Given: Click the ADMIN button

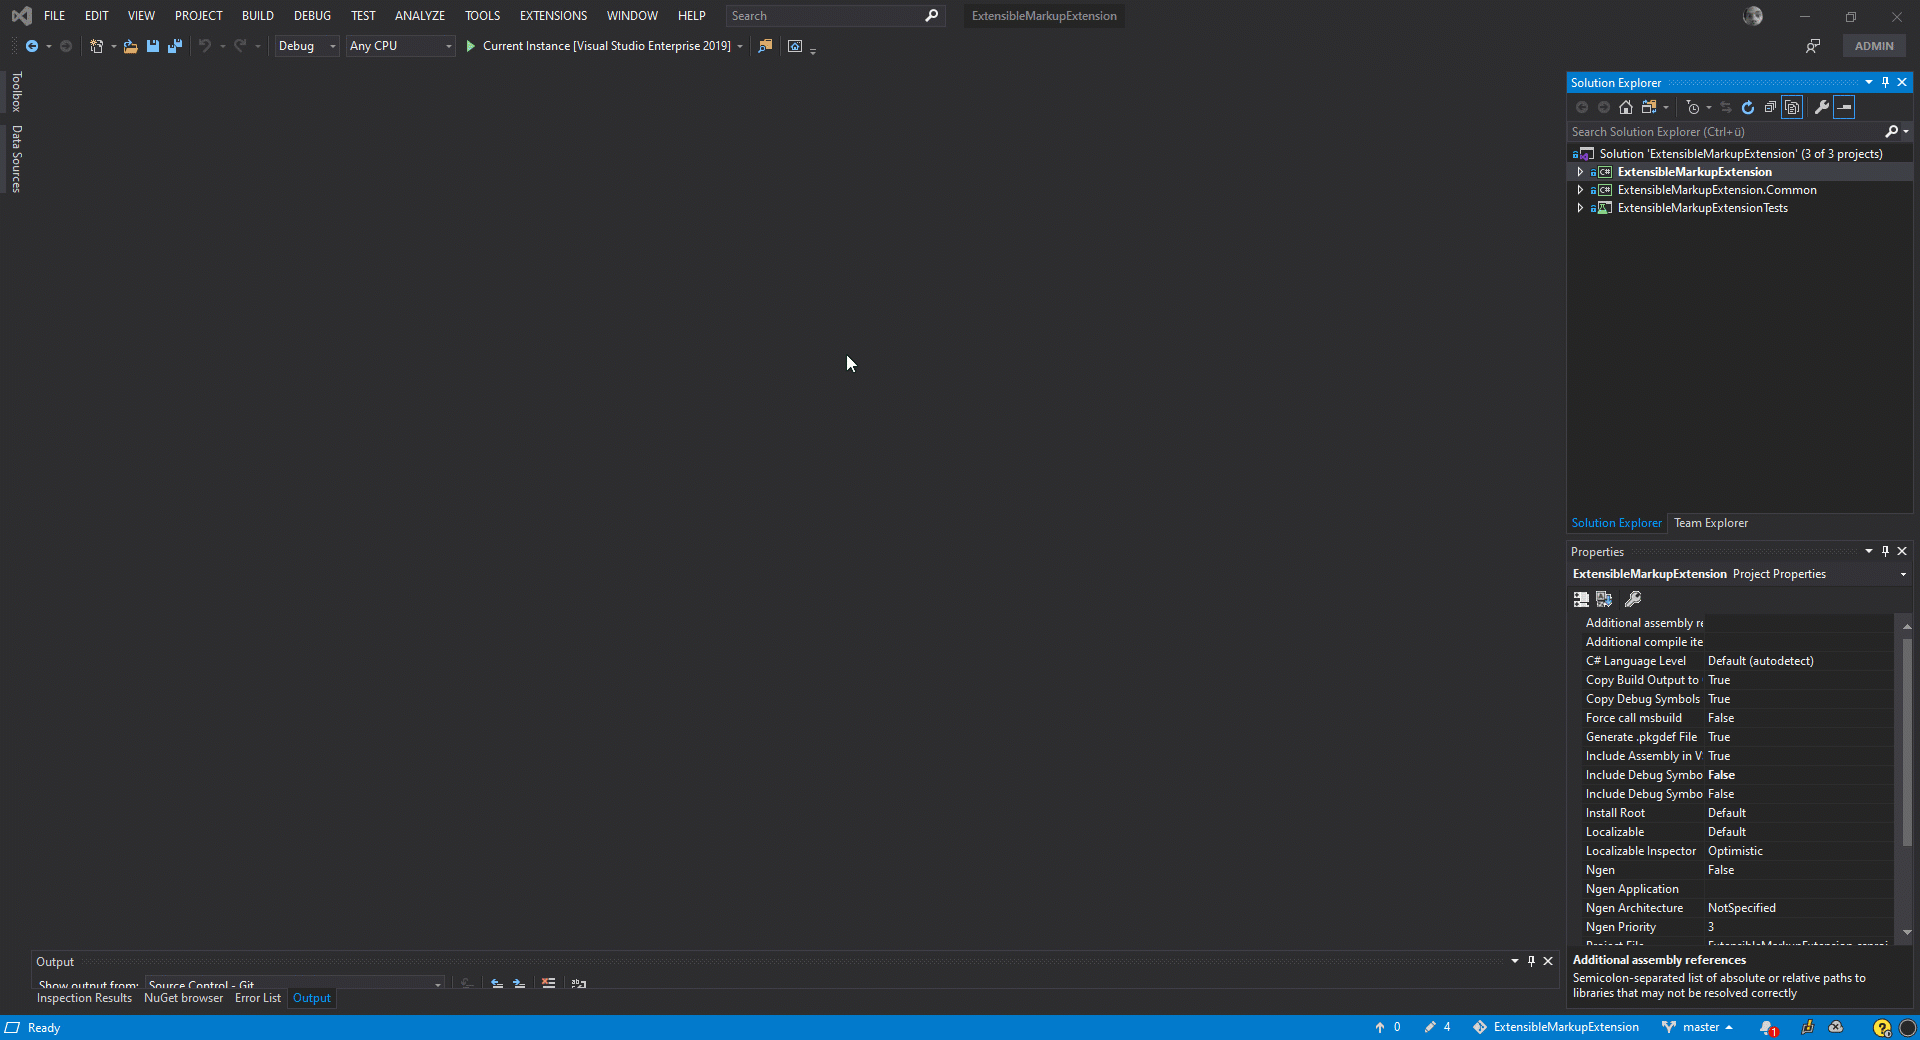Looking at the screenshot, I should click(1874, 46).
